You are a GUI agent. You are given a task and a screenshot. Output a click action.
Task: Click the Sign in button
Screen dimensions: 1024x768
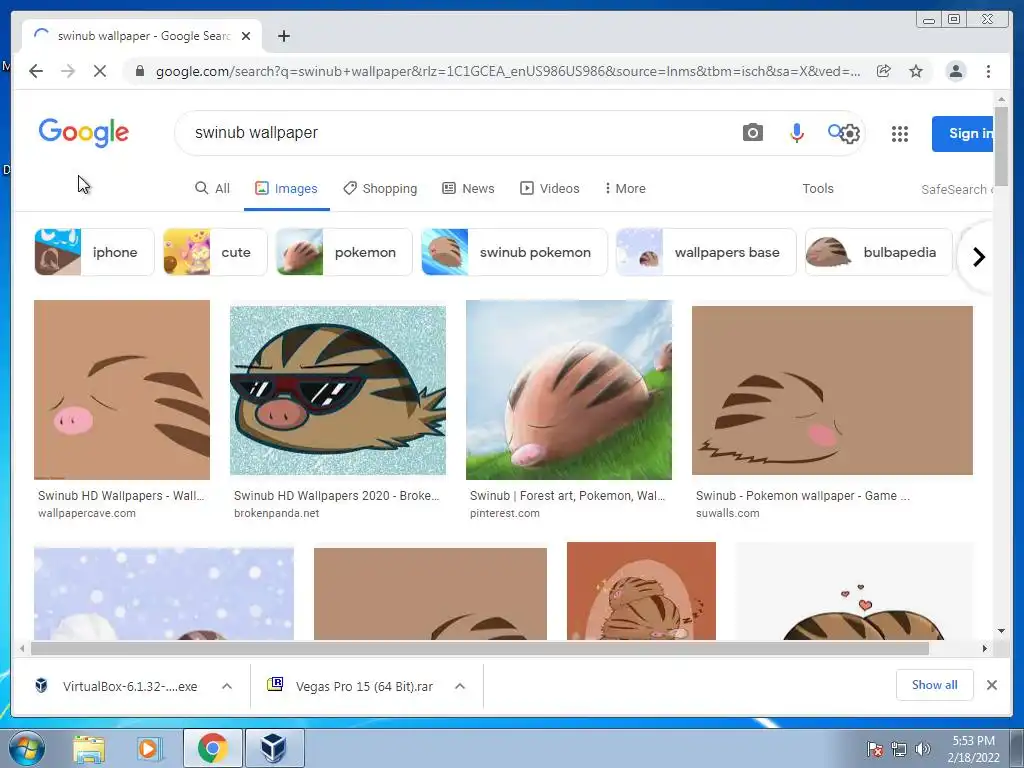click(963, 133)
